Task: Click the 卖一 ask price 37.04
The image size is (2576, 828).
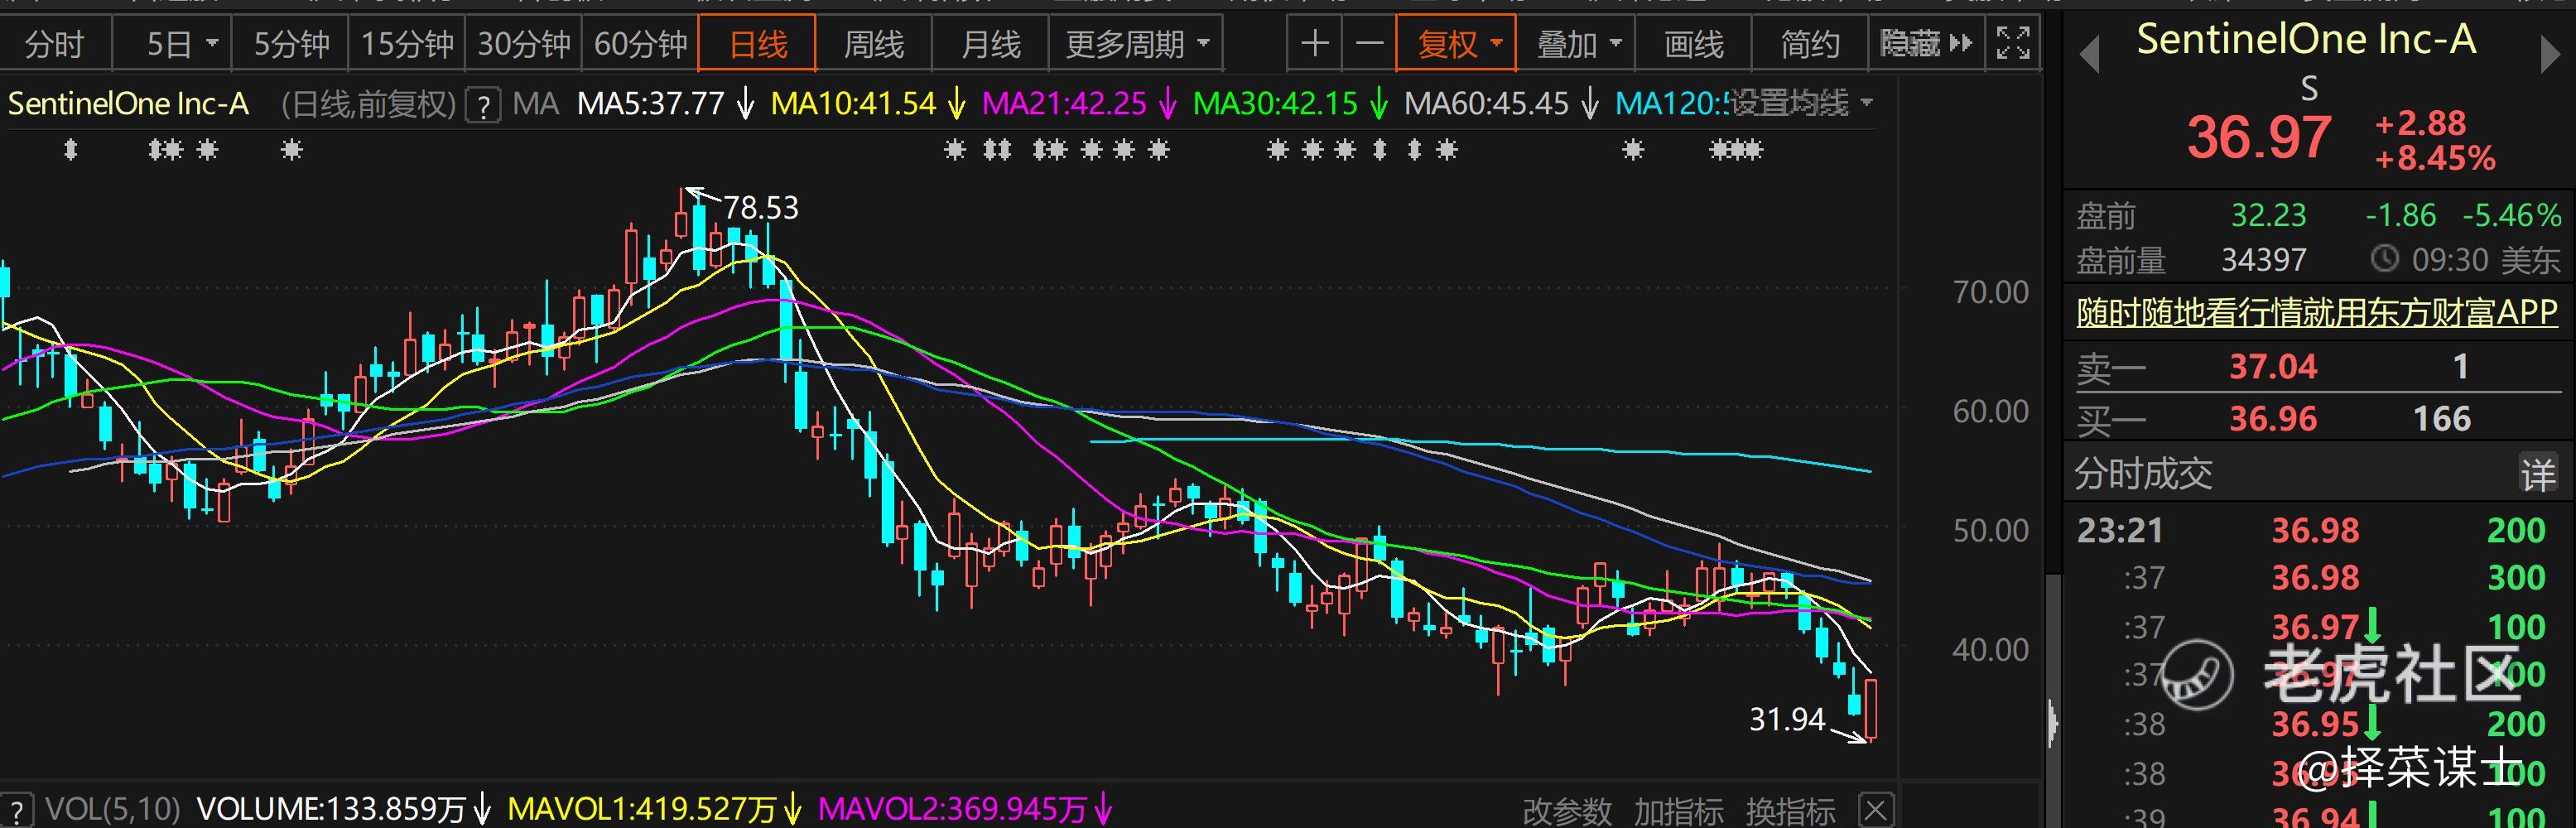Action: (x=2272, y=366)
